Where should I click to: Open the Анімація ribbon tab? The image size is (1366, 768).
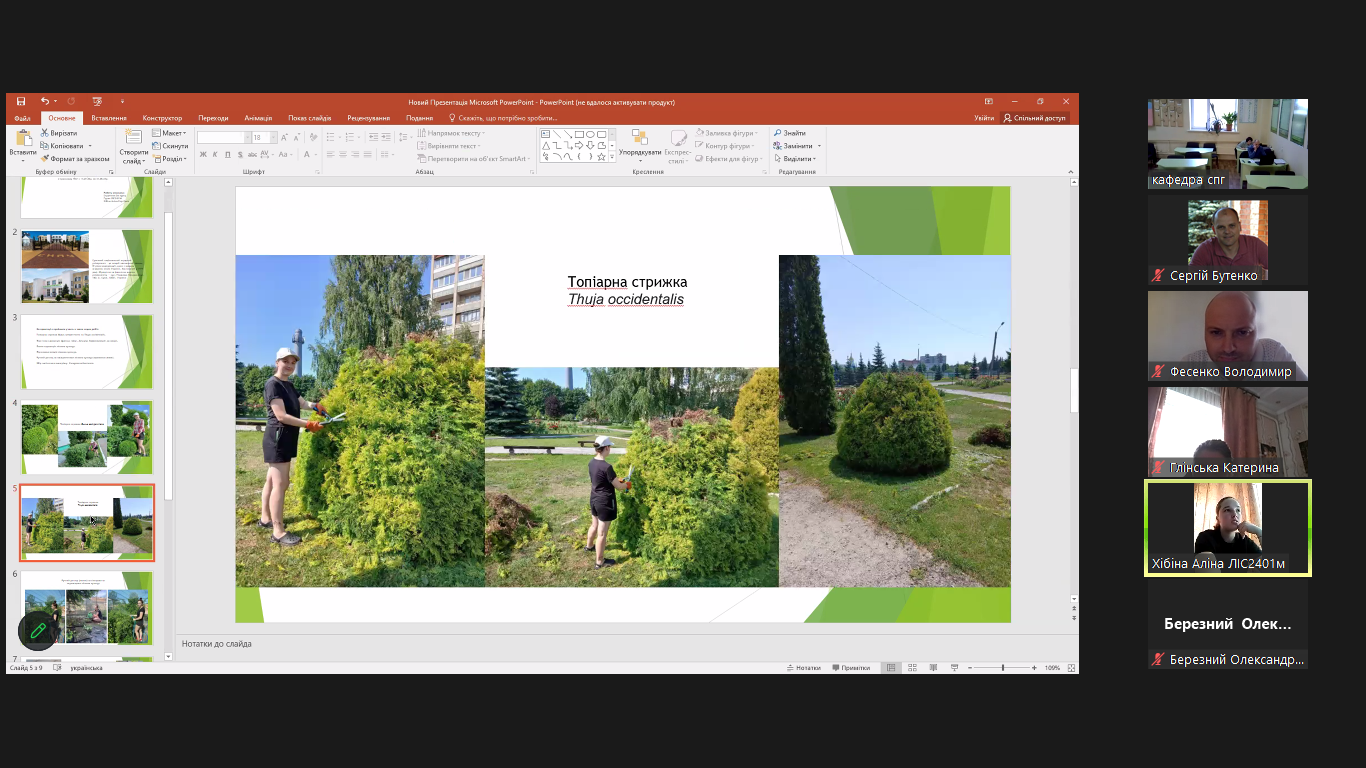258,118
